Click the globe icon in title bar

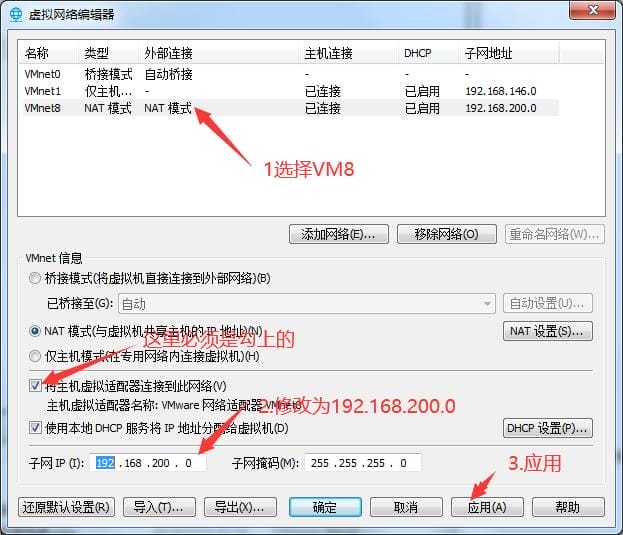coord(15,14)
